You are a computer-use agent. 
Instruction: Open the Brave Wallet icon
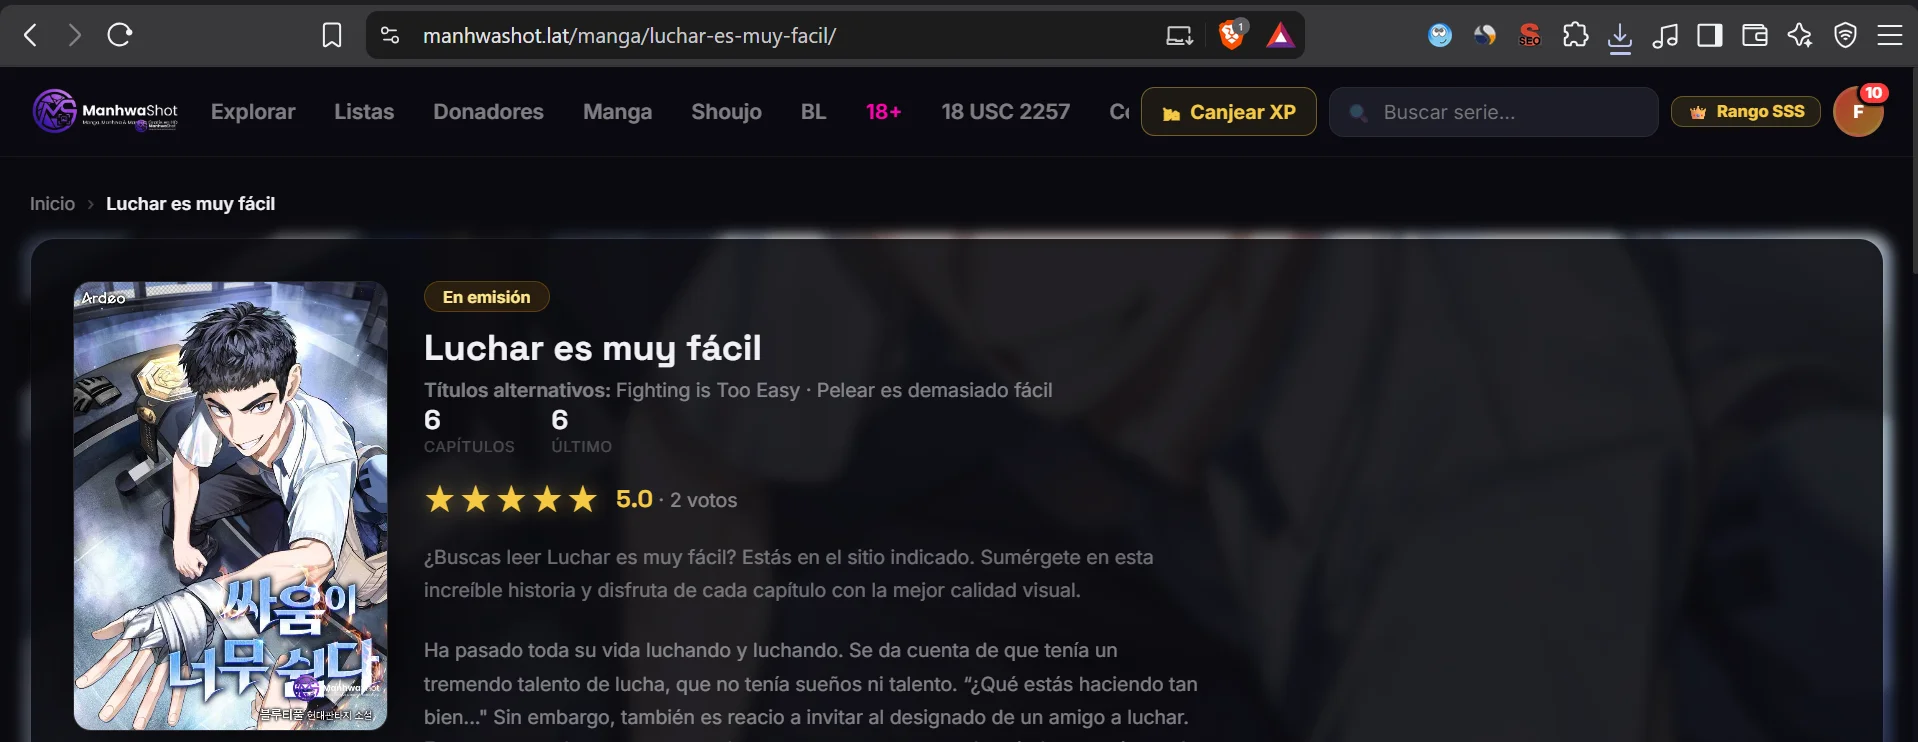pyautogui.click(x=1755, y=36)
